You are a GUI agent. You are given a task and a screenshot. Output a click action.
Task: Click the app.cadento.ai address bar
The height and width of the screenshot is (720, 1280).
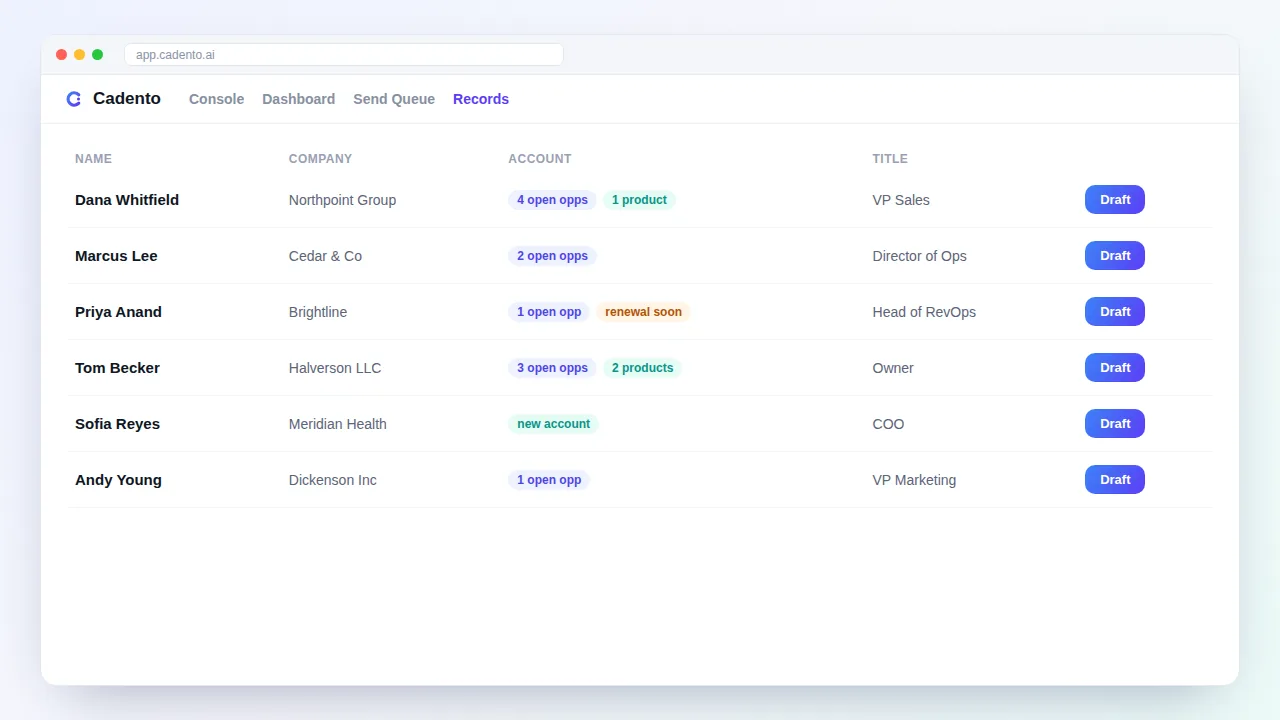click(x=344, y=55)
